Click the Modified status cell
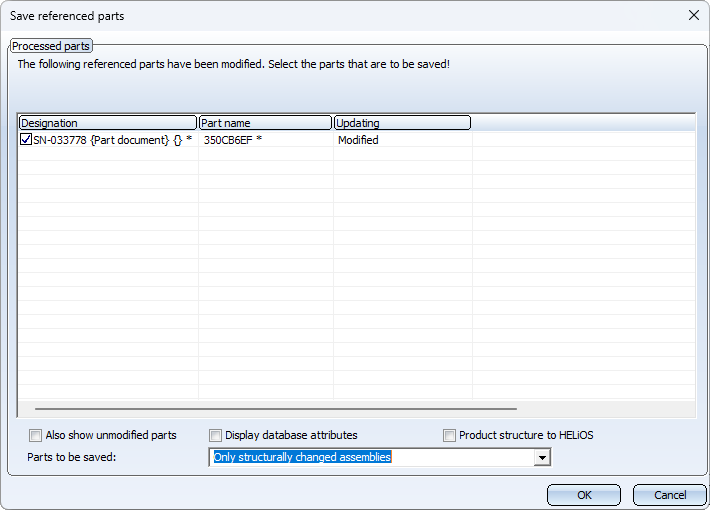The height and width of the screenshot is (510, 710). tap(358, 140)
